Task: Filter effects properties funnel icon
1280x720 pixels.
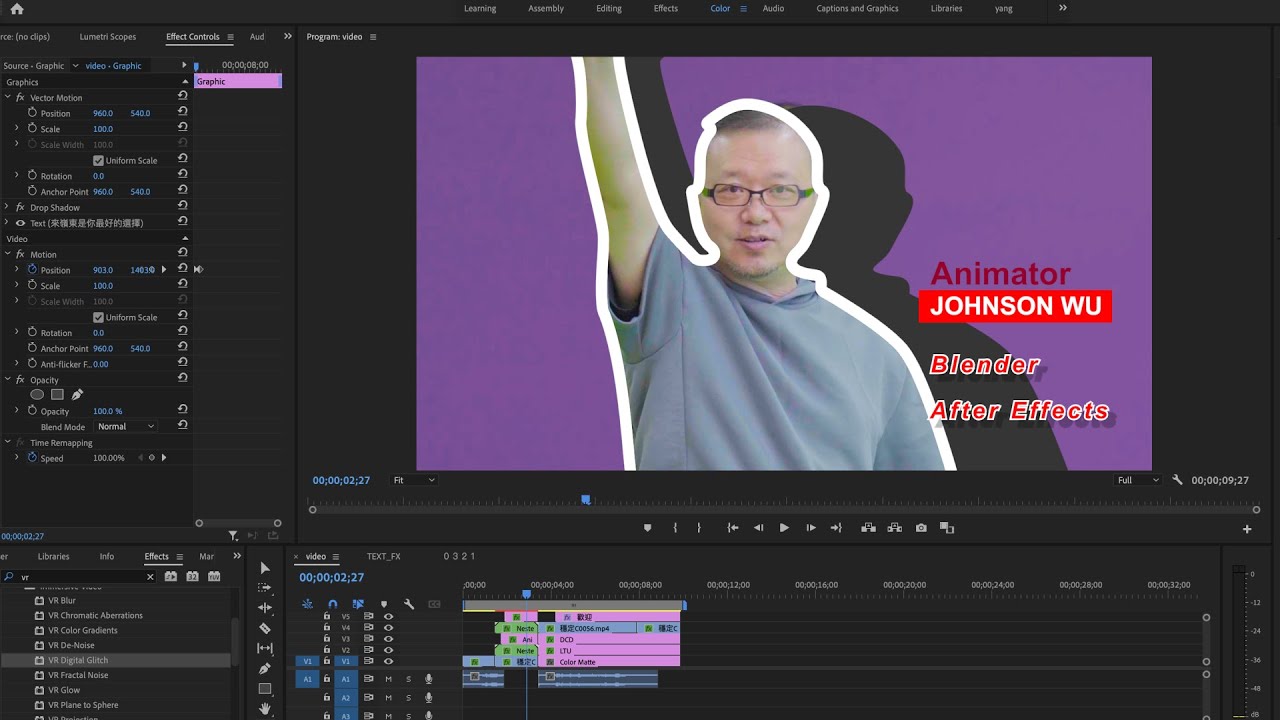Action: 233,536
